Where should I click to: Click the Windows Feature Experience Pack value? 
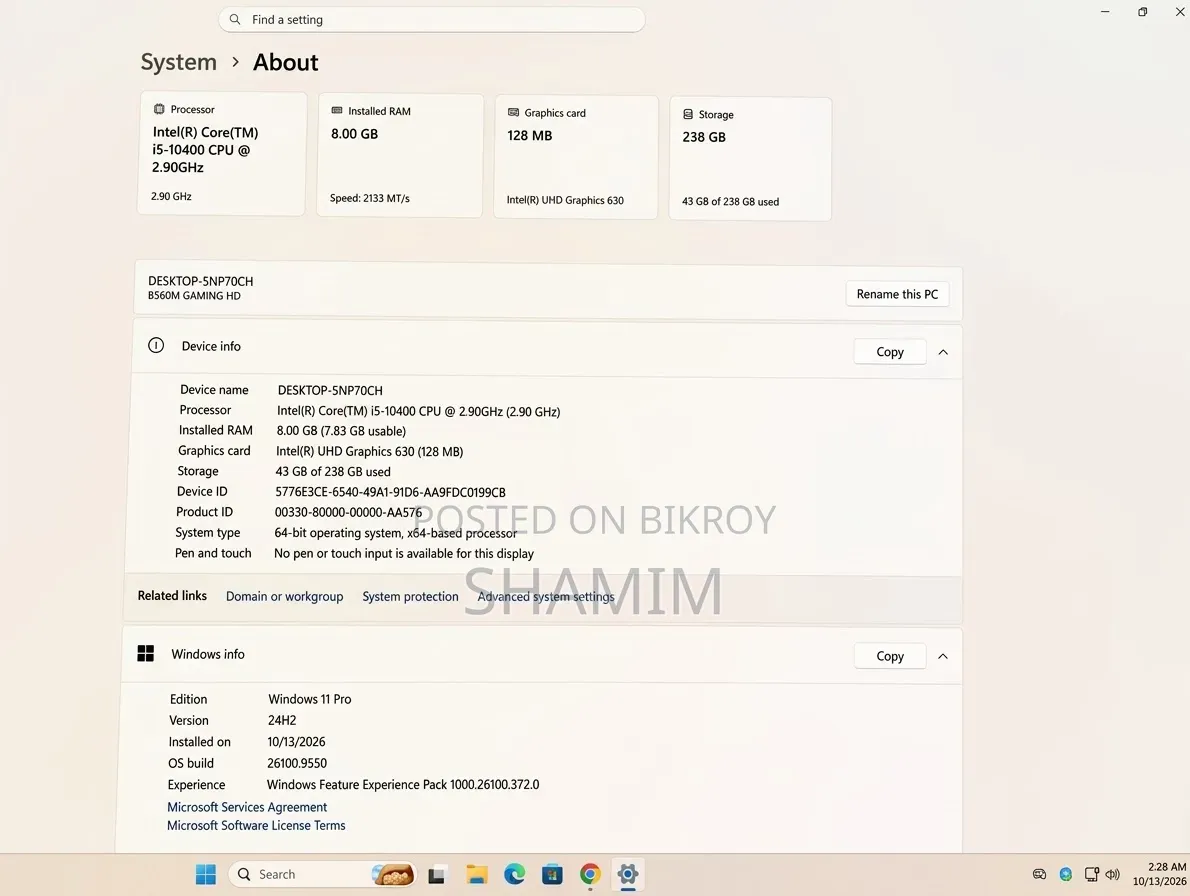coord(403,784)
